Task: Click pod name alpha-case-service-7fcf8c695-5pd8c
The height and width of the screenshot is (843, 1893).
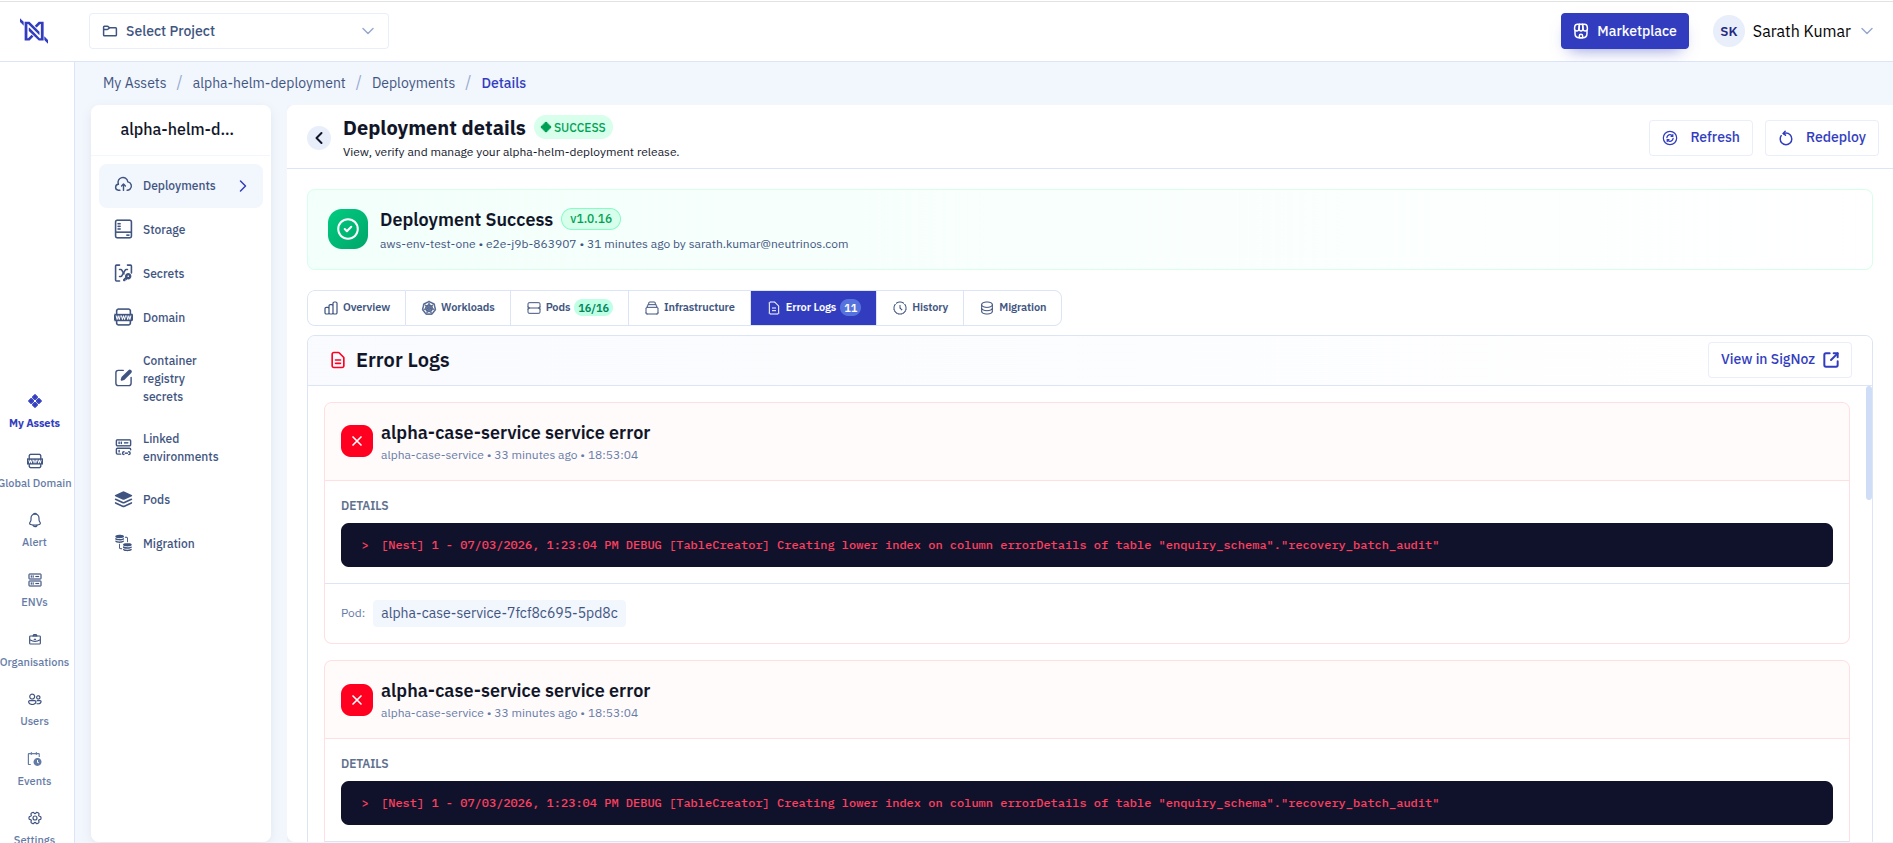Action: [499, 613]
